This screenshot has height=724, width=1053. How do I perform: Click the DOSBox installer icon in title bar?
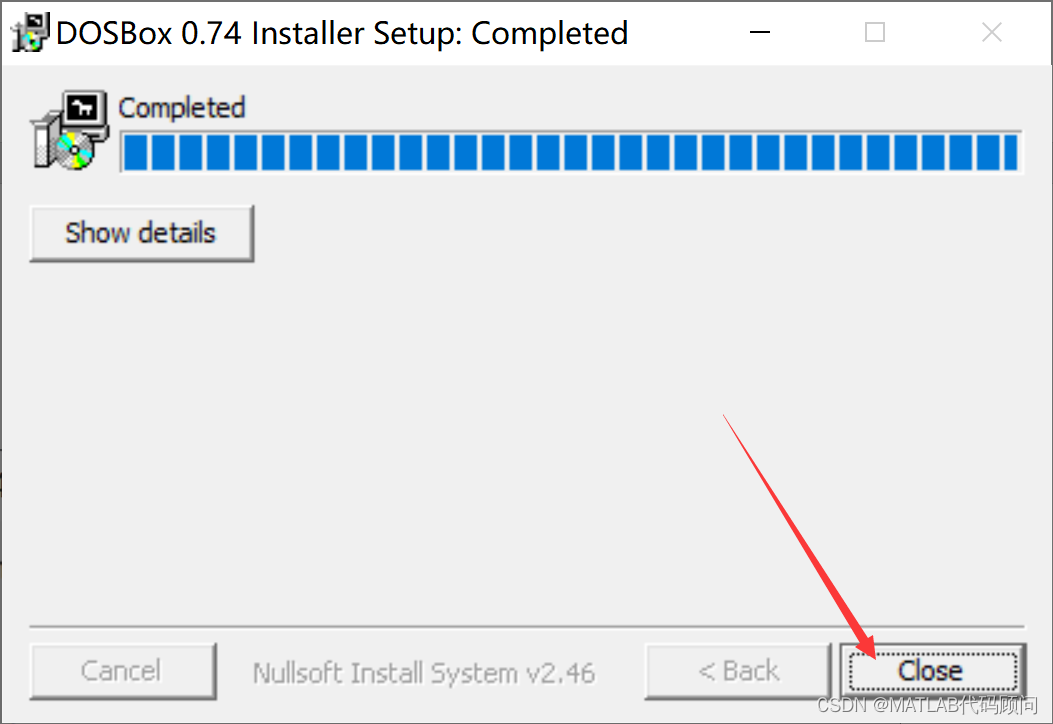pos(28,31)
